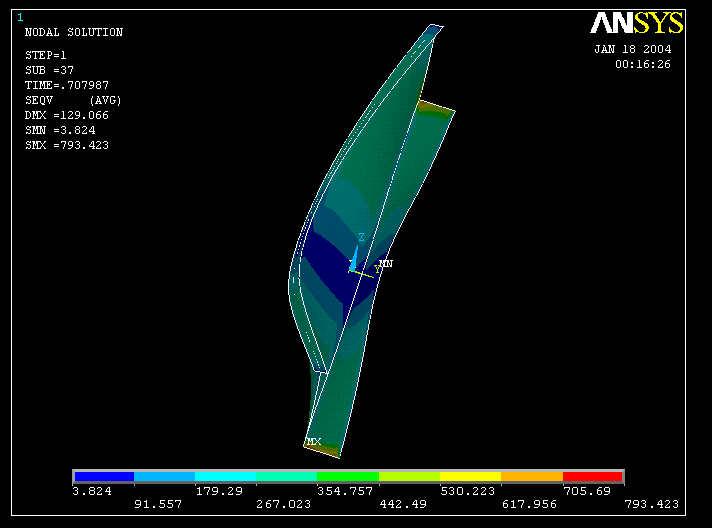
Task: Select the MX maximum stress marker
Action: tap(314, 441)
